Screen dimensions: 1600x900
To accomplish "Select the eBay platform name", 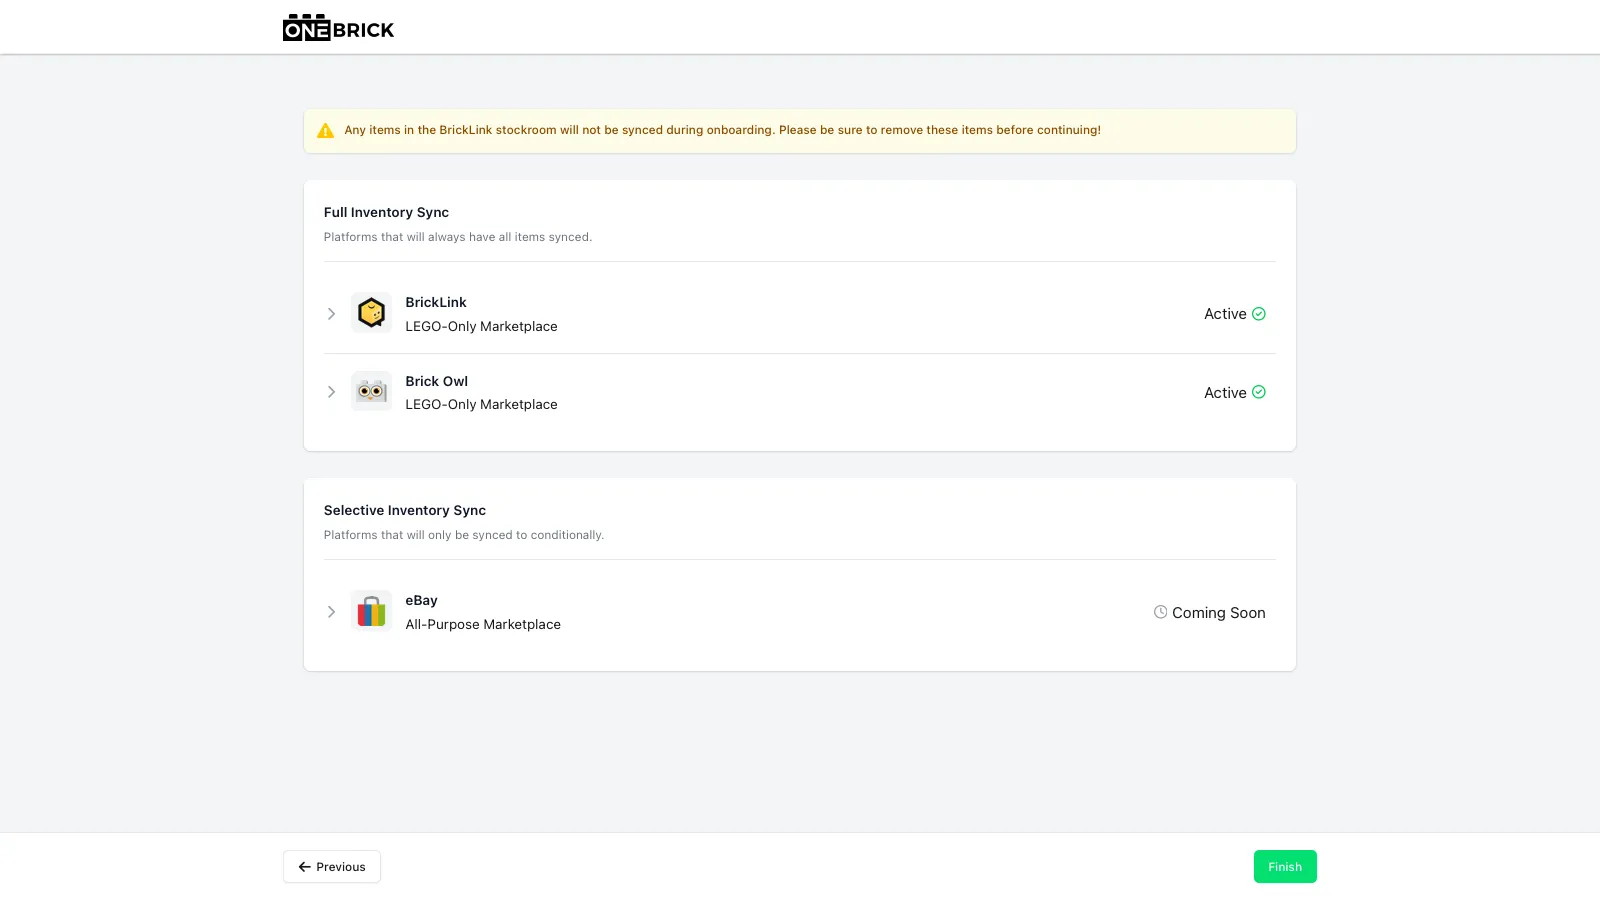I will 422,600.
